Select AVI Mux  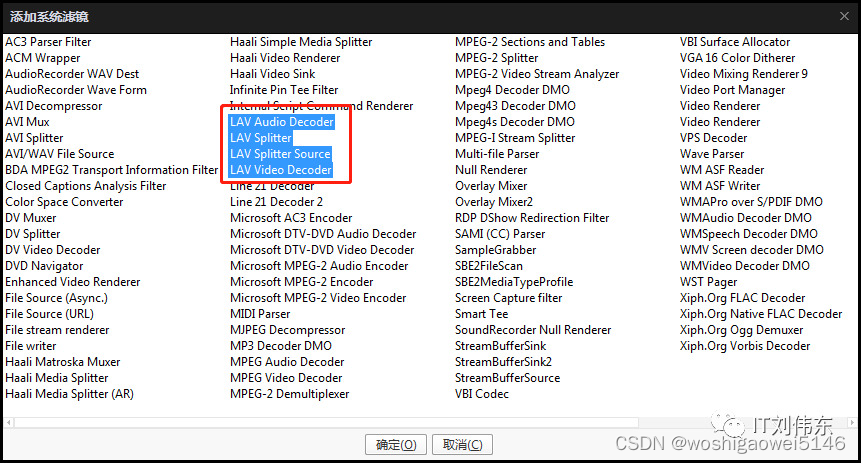[x=27, y=122]
